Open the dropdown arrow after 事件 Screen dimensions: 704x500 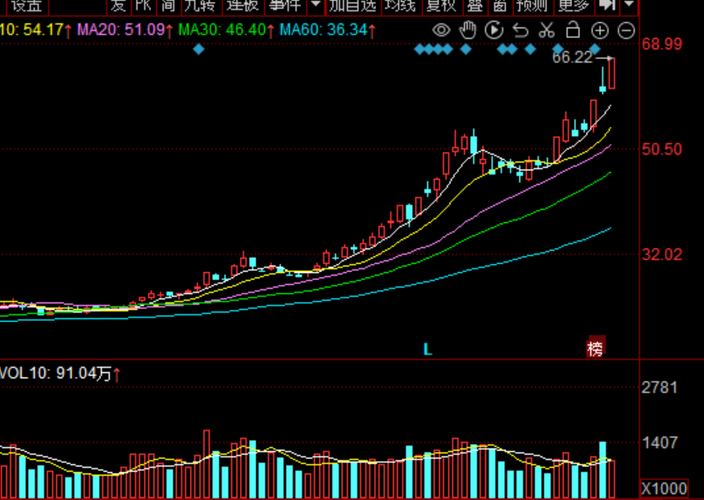click(316, 5)
